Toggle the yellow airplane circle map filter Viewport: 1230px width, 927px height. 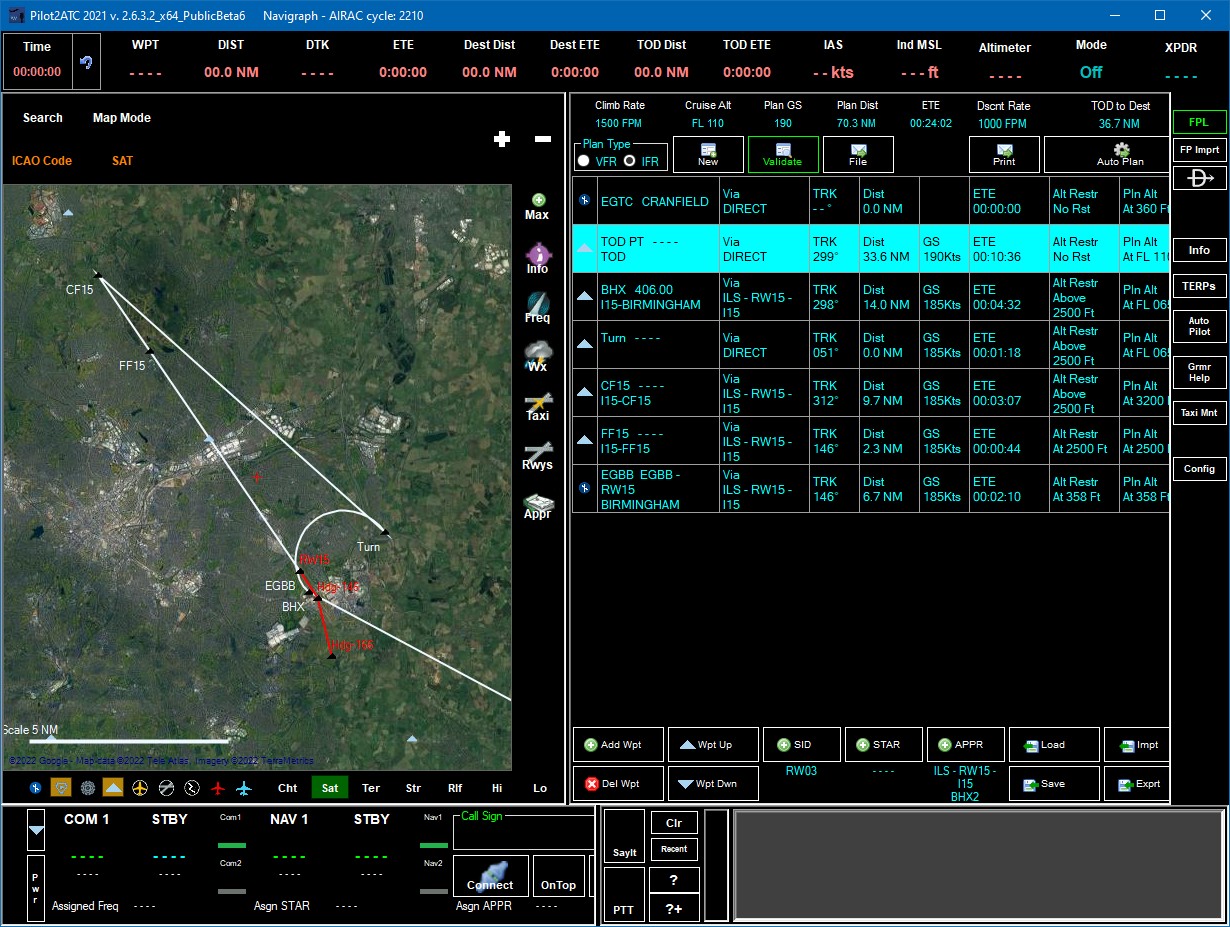click(x=139, y=788)
